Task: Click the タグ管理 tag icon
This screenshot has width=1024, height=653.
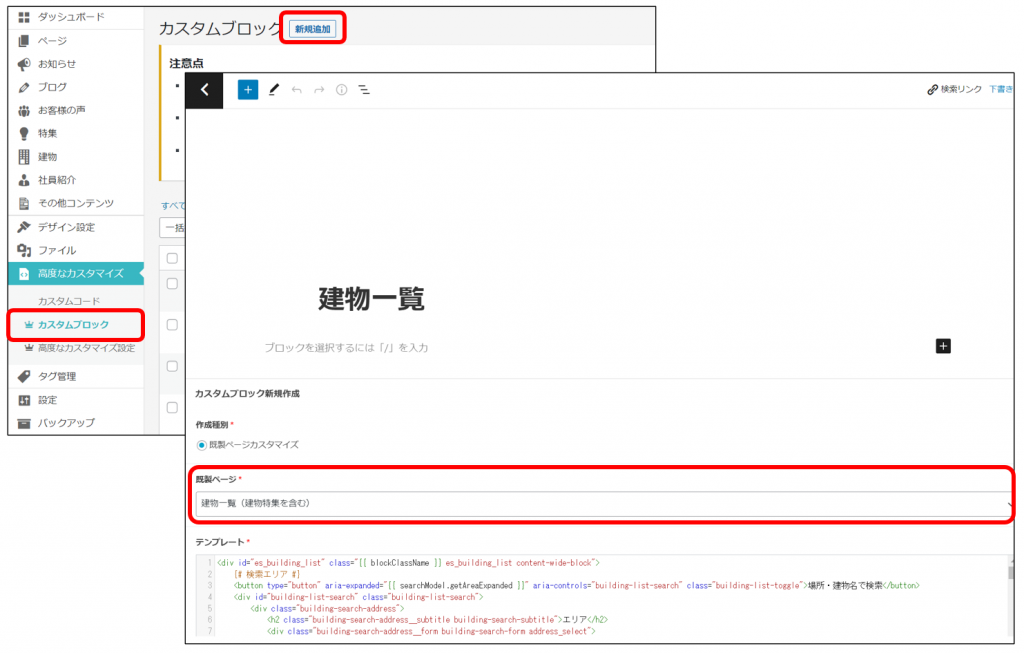Action: (x=24, y=376)
